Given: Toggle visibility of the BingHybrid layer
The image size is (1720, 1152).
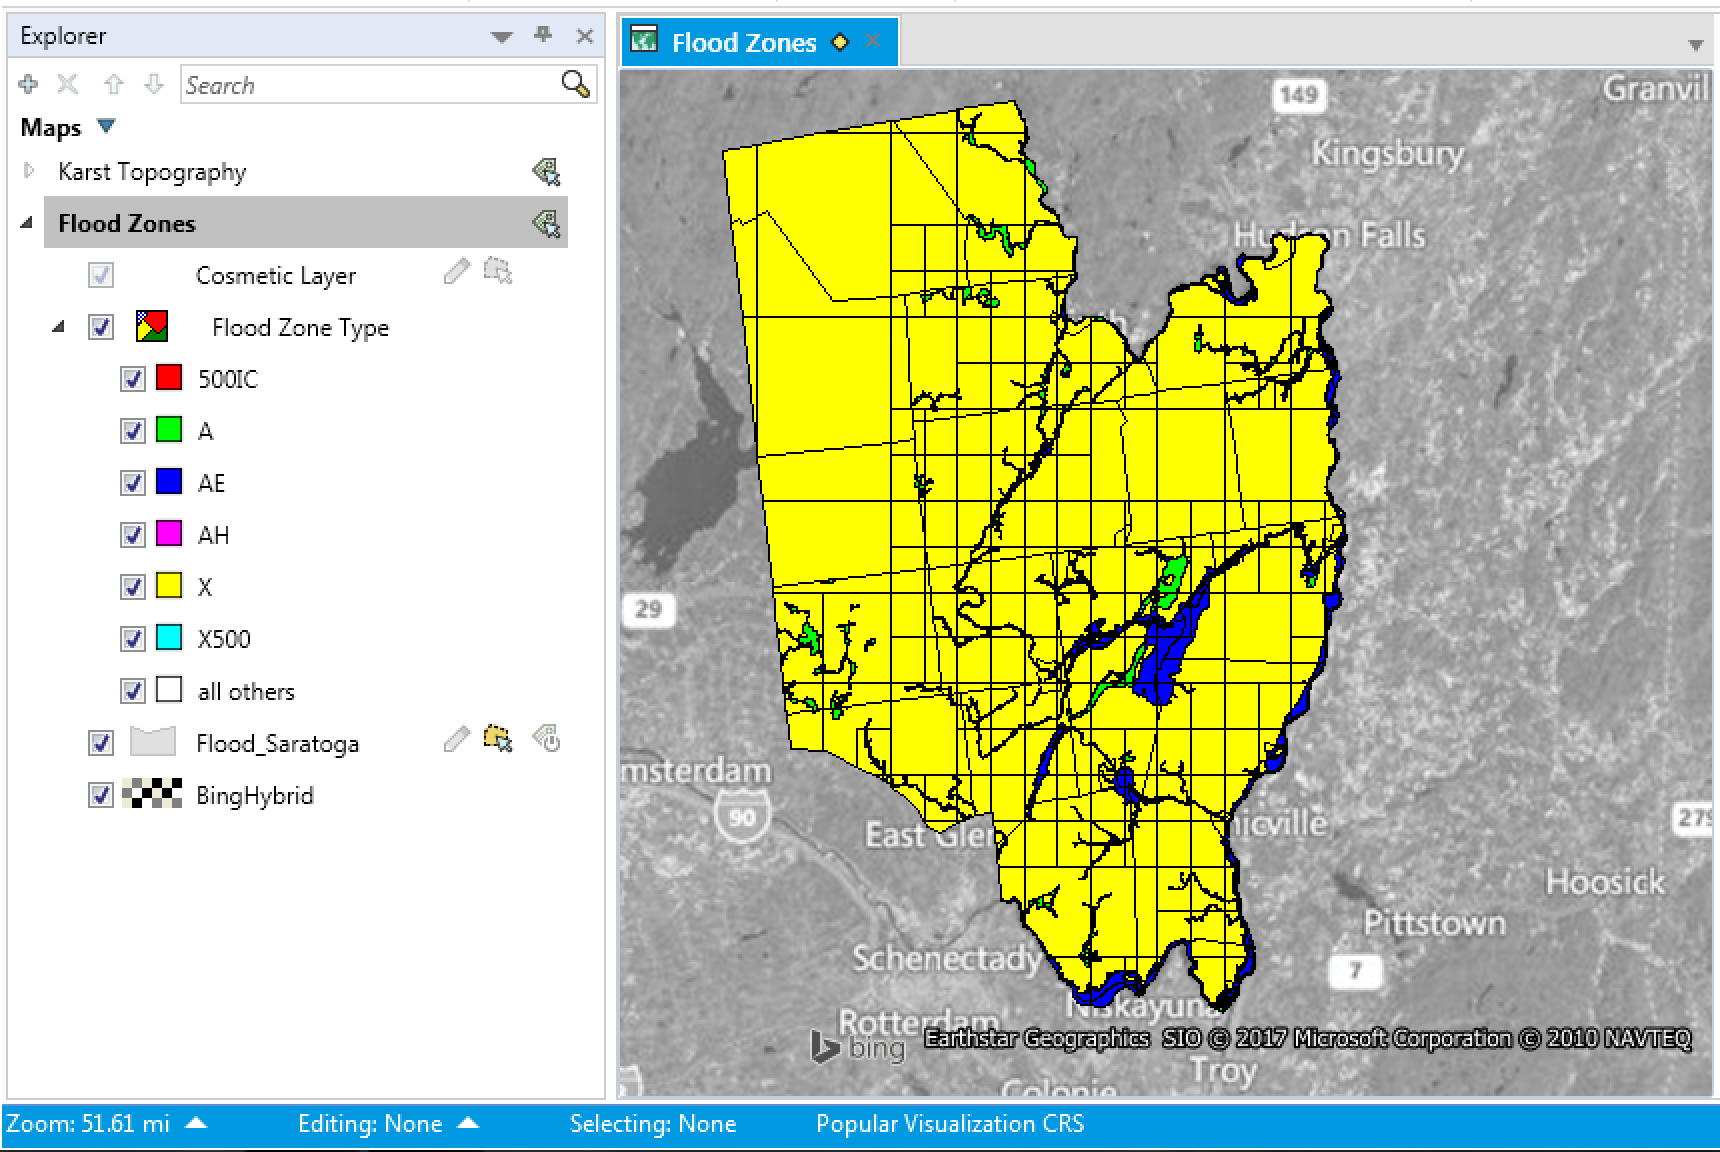Looking at the screenshot, I should click(100, 795).
